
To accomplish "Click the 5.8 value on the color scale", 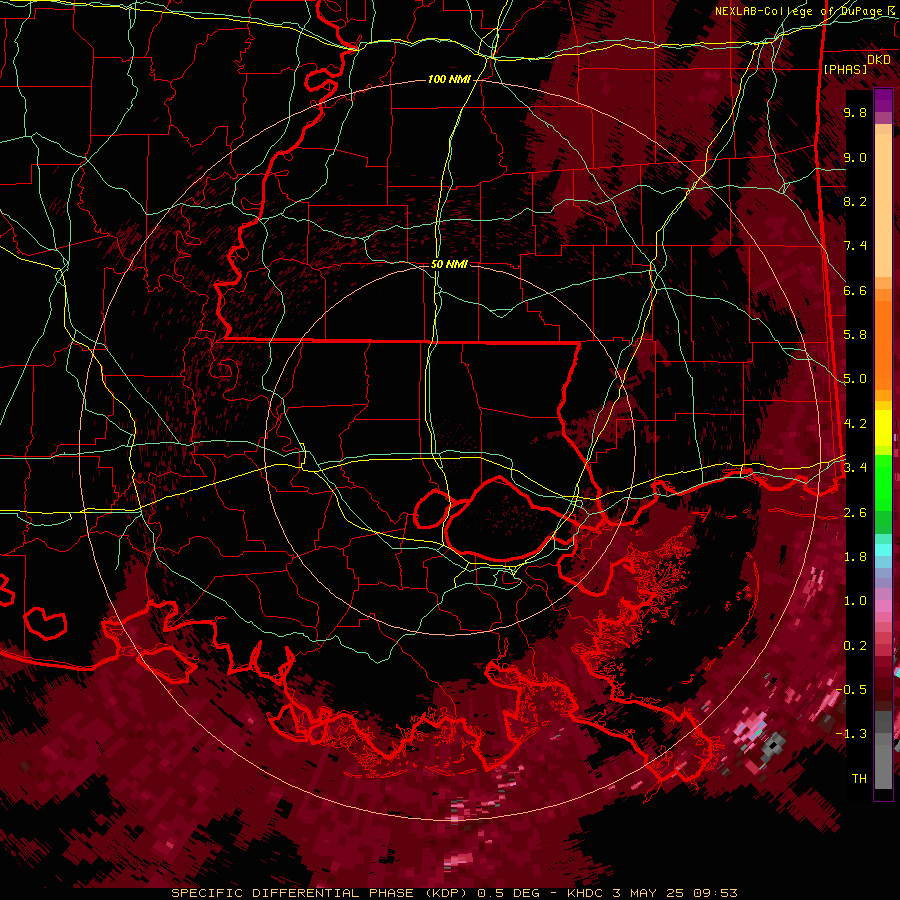I will pos(855,334).
